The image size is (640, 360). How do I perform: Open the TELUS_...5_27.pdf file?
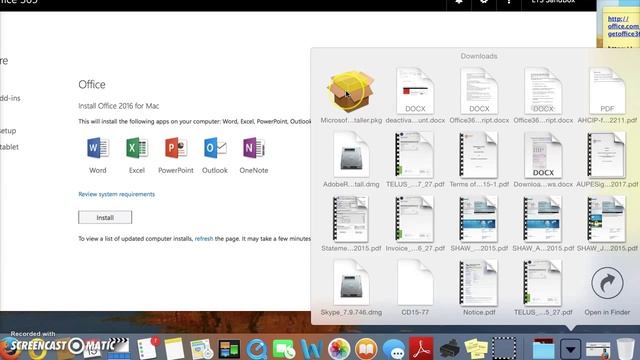pyautogui.click(x=543, y=283)
